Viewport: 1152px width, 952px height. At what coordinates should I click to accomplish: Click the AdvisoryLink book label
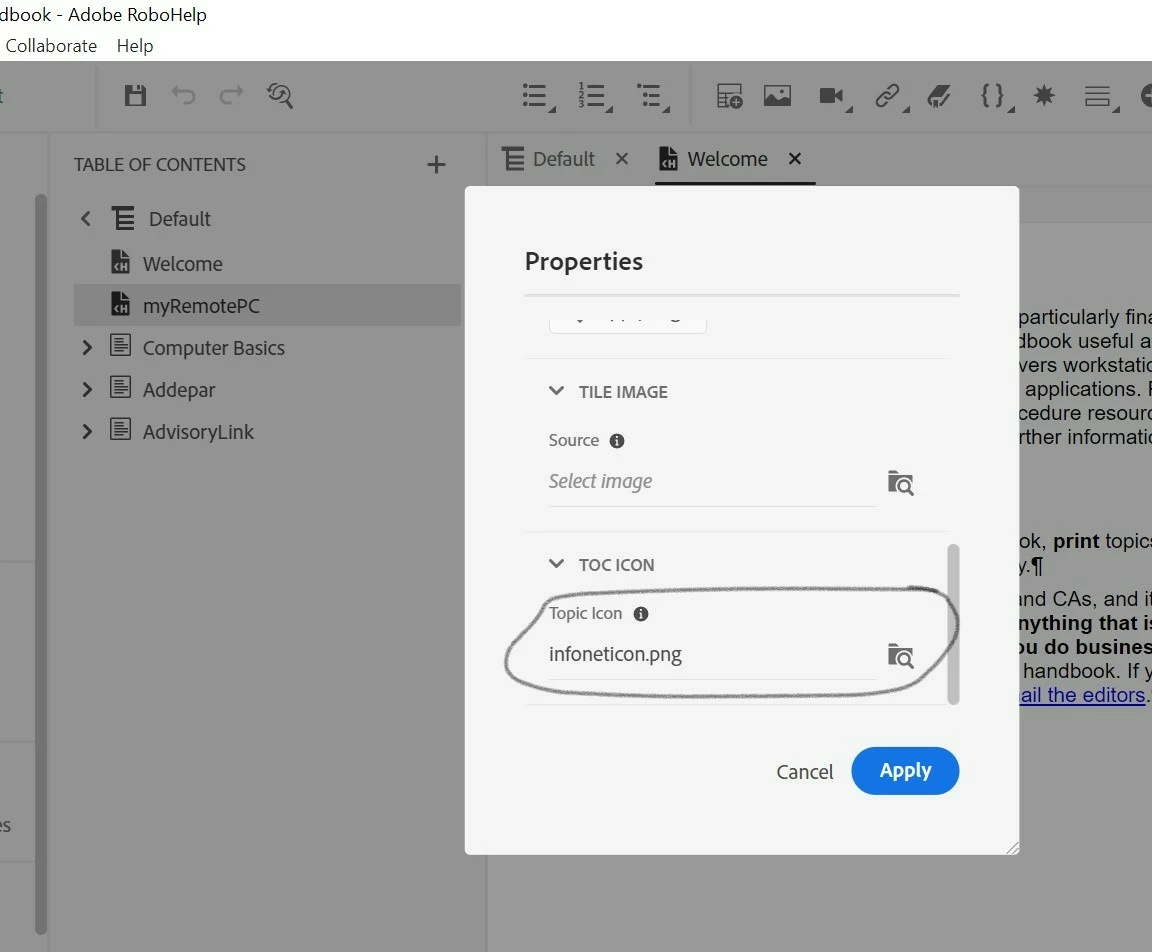(x=198, y=431)
